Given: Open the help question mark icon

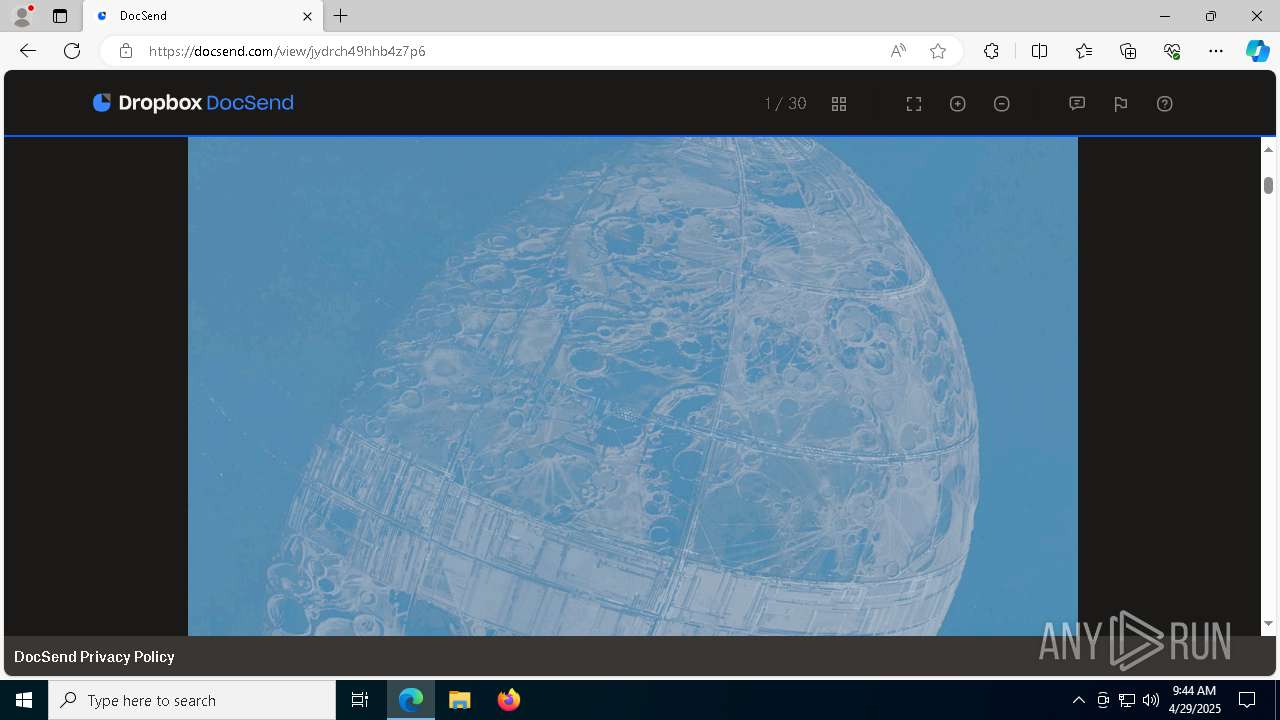Looking at the screenshot, I should click(1165, 104).
